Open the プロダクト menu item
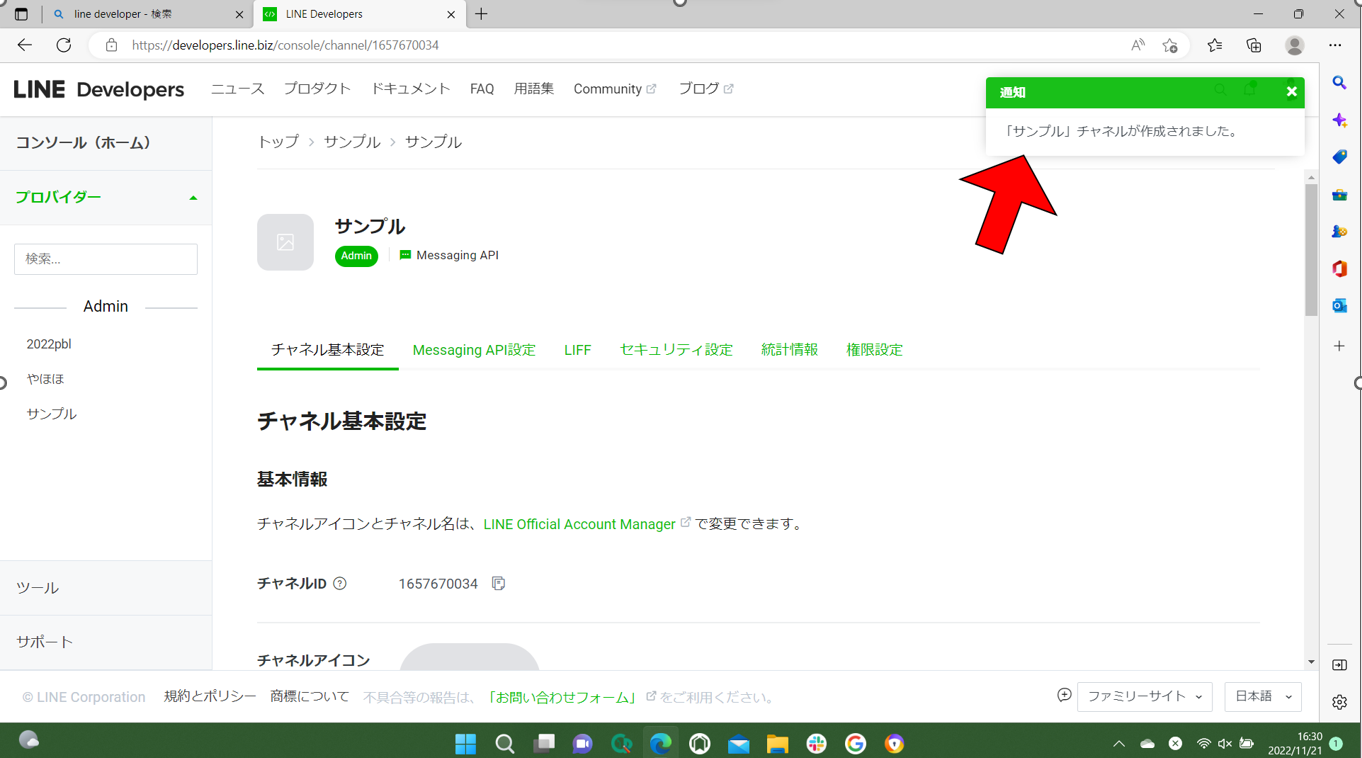1362x758 pixels. tap(317, 89)
